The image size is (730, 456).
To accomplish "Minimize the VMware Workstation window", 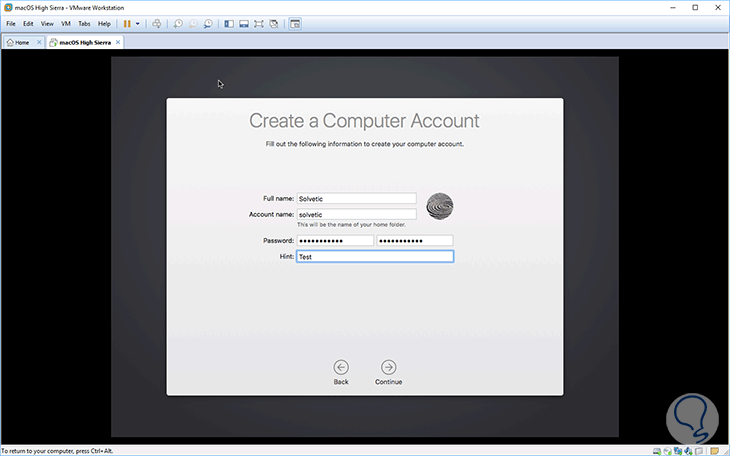I will (x=673, y=7).
